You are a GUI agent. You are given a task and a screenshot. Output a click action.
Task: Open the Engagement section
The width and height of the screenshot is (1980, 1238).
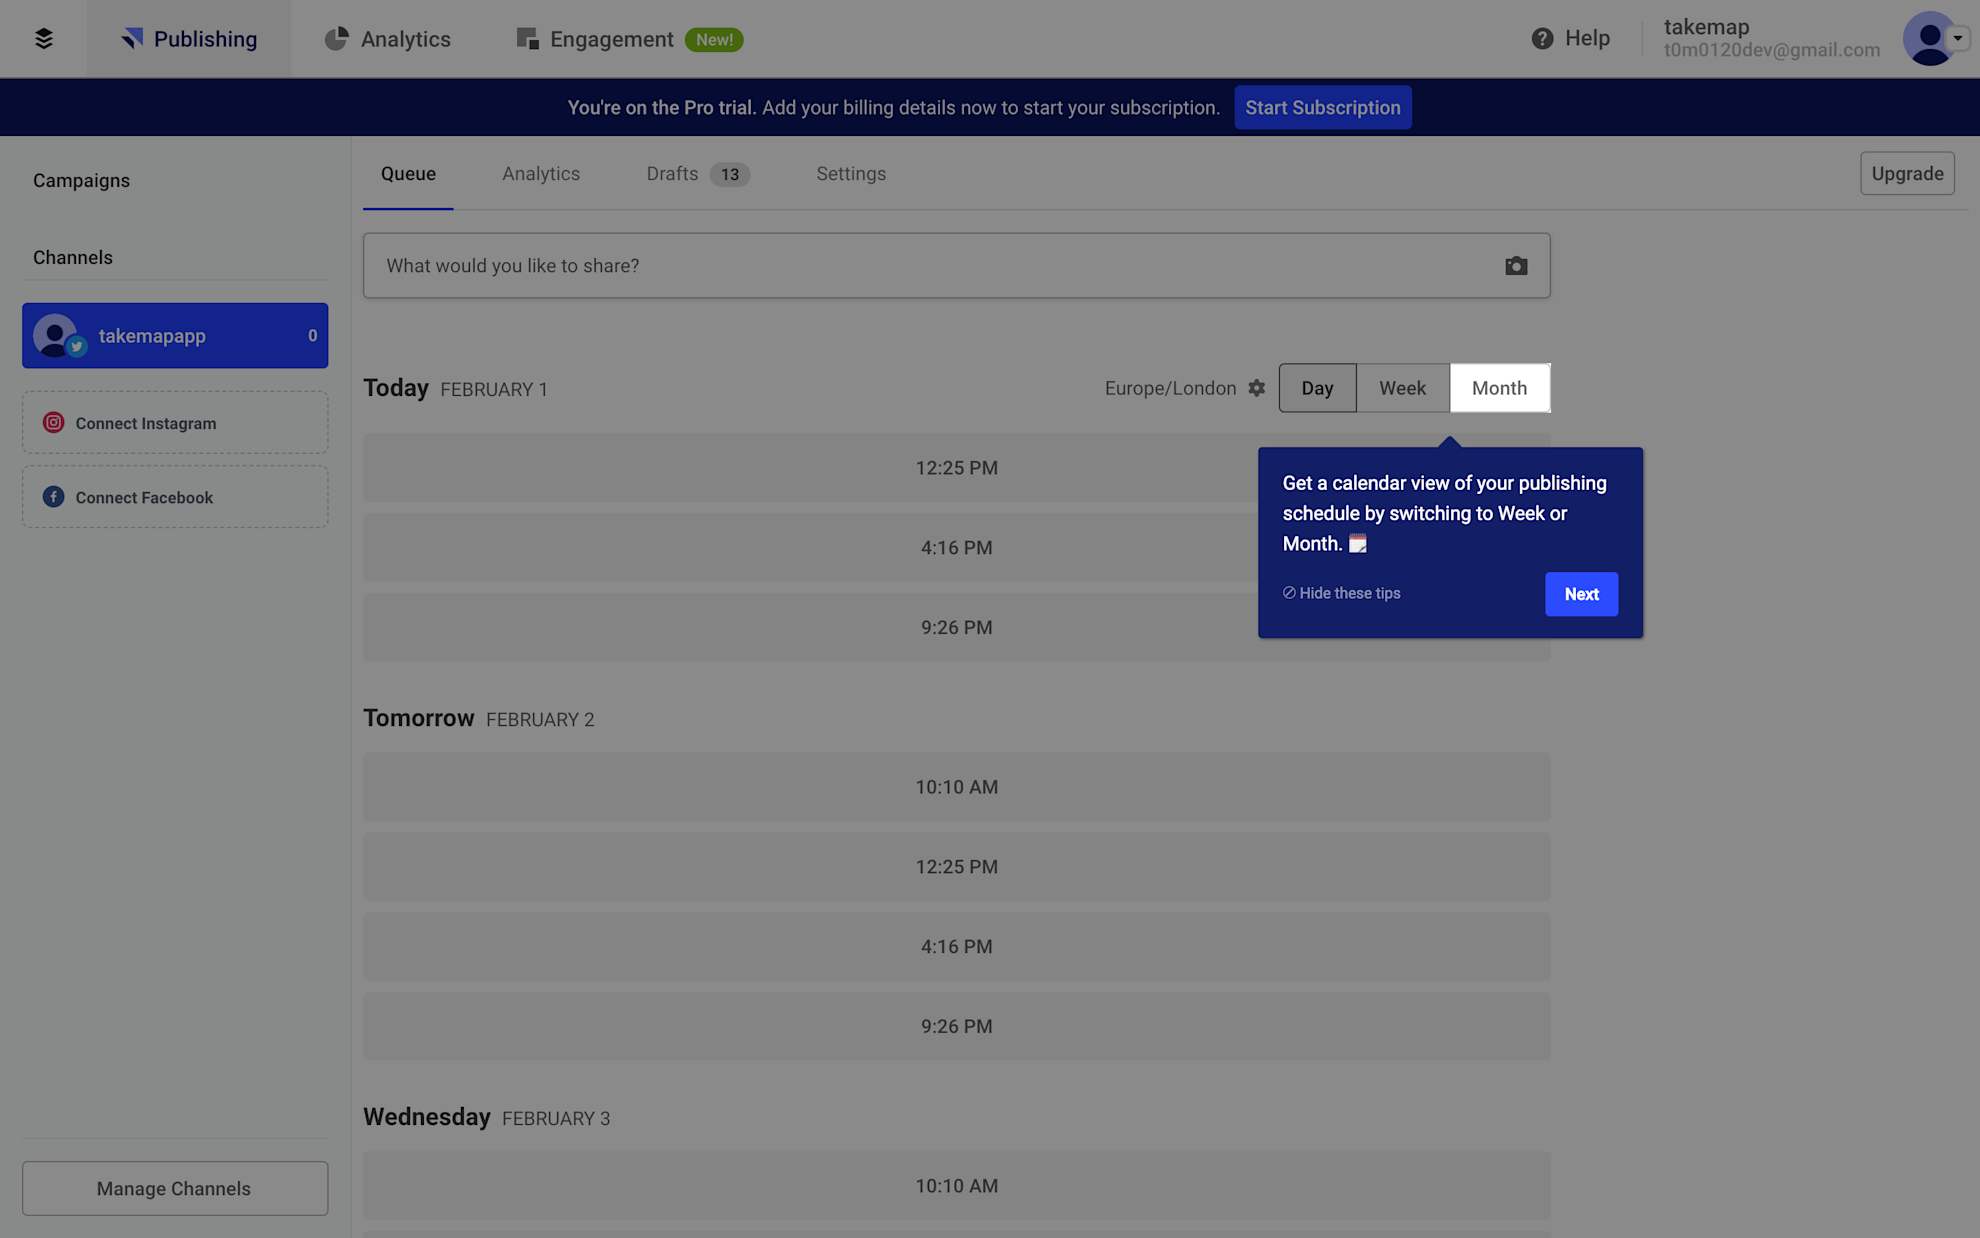pyautogui.click(x=596, y=39)
